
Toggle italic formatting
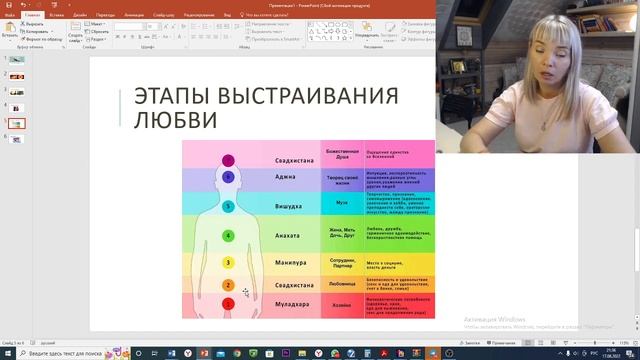(x=125, y=37)
